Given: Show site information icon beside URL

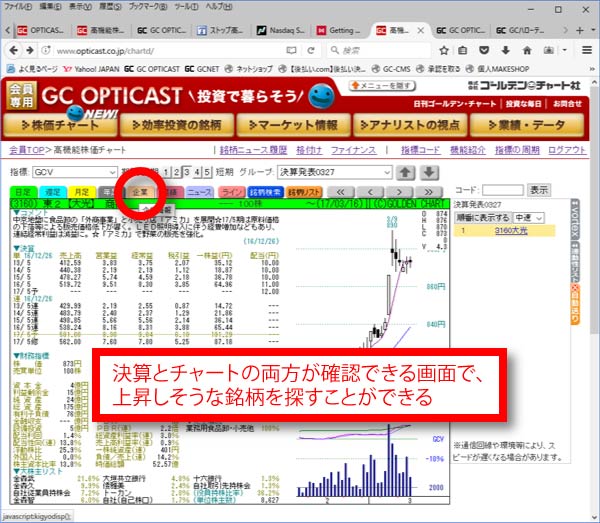Looking at the screenshot, I should [46, 50].
